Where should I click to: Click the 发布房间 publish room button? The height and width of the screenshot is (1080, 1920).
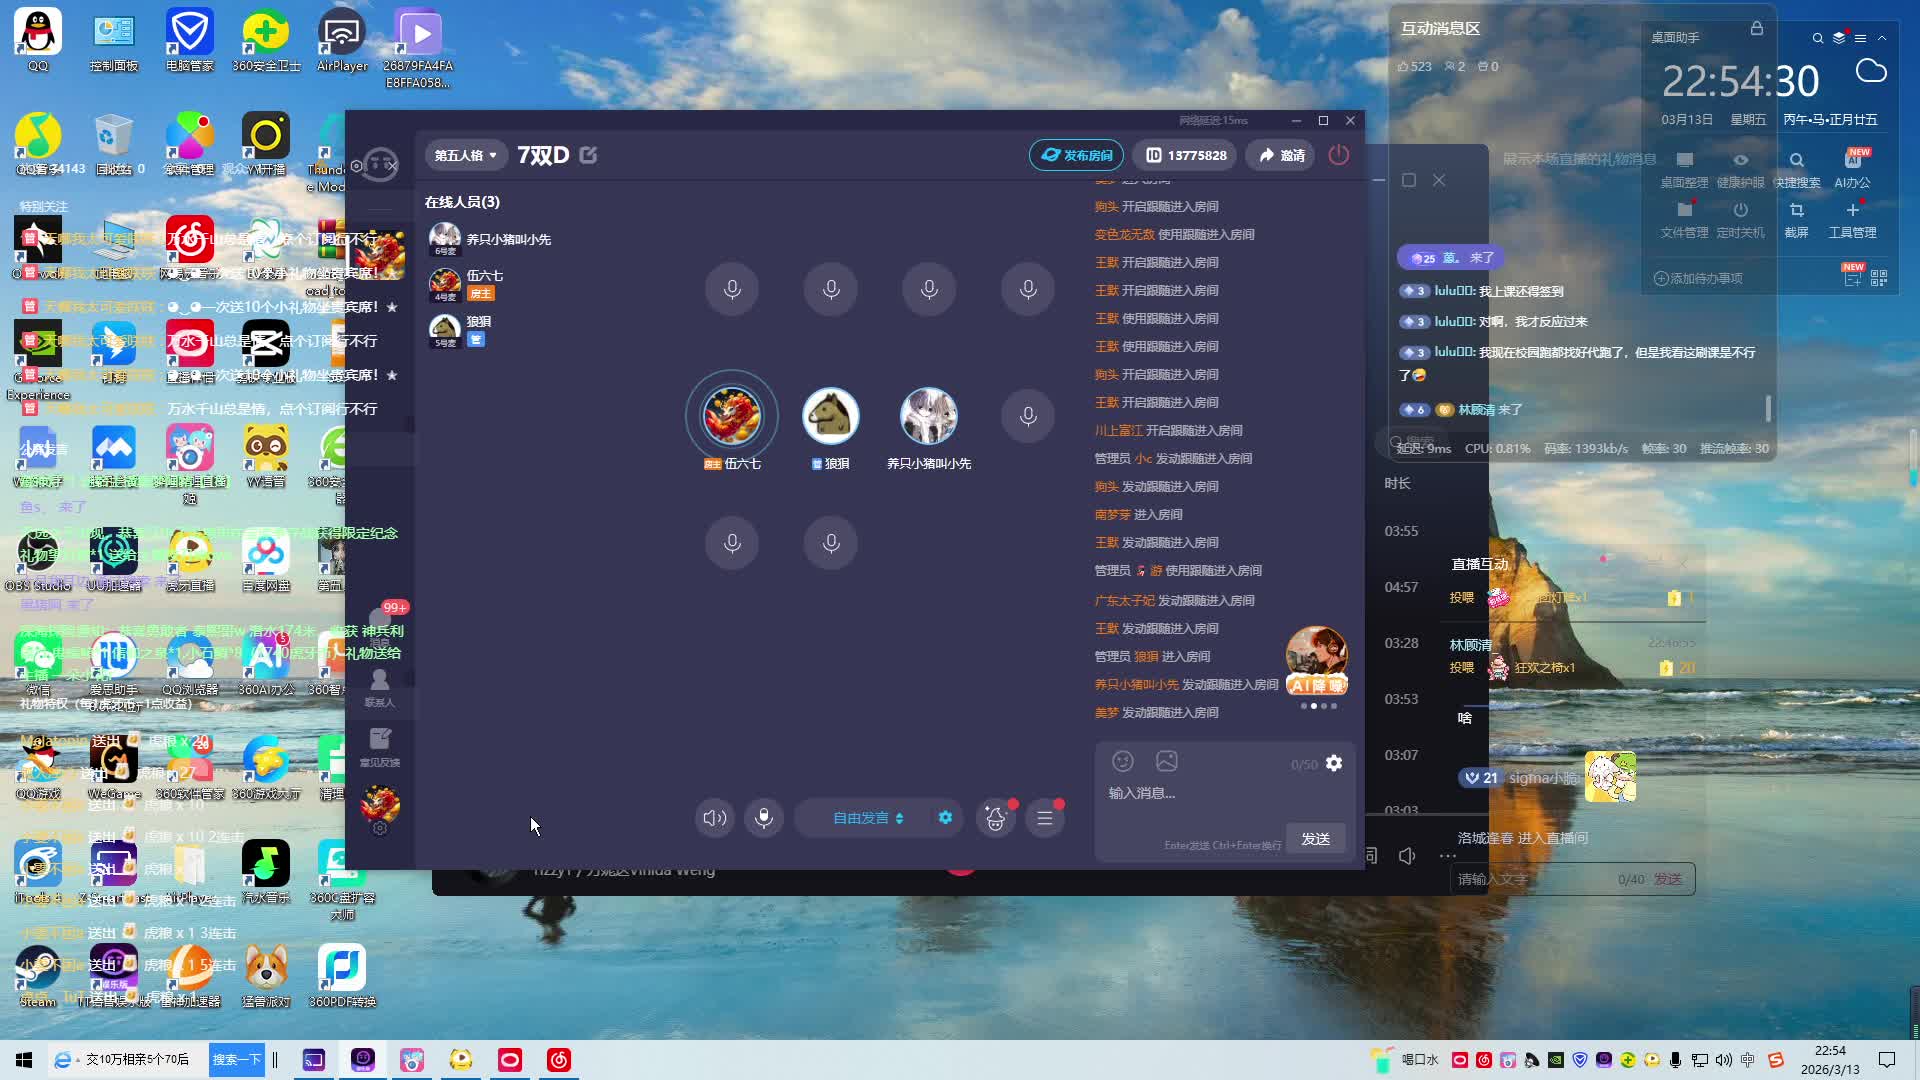(1077, 155)
